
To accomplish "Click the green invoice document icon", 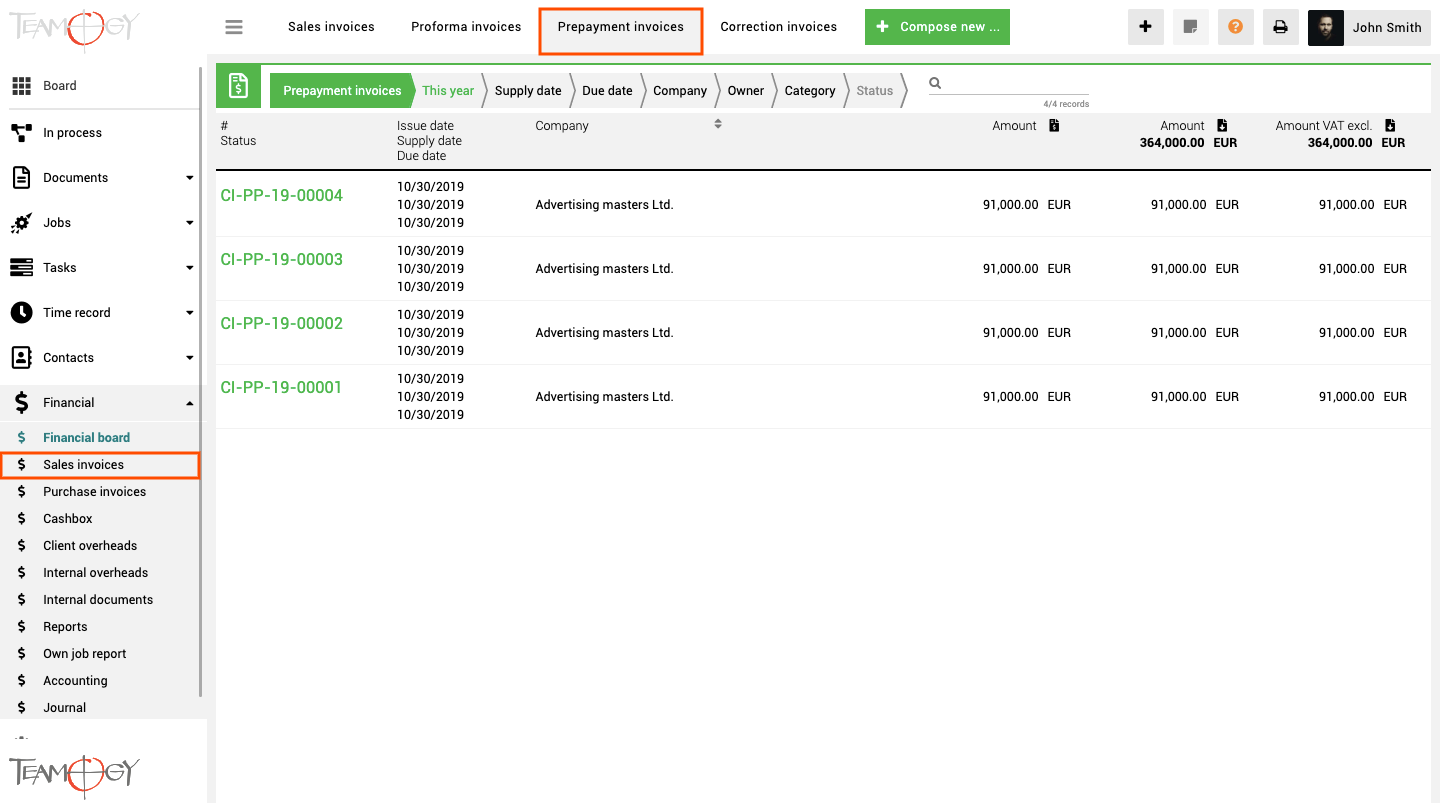I will click(x=238, y=86).
